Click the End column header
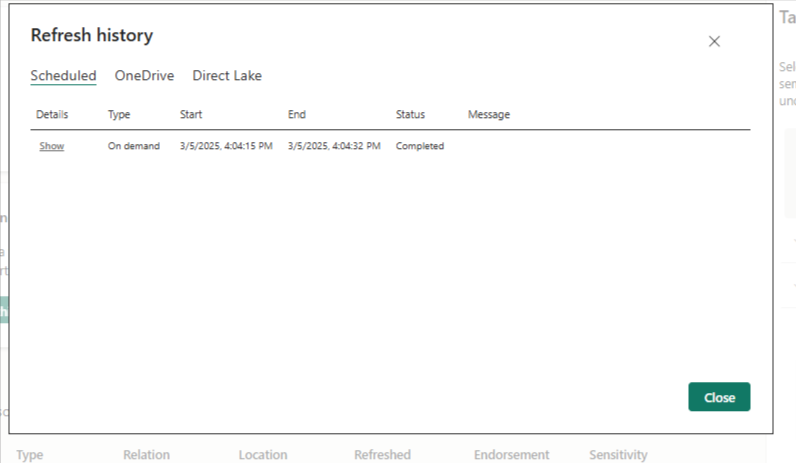This screenshot has width=796, height=463. coord(297,115)
